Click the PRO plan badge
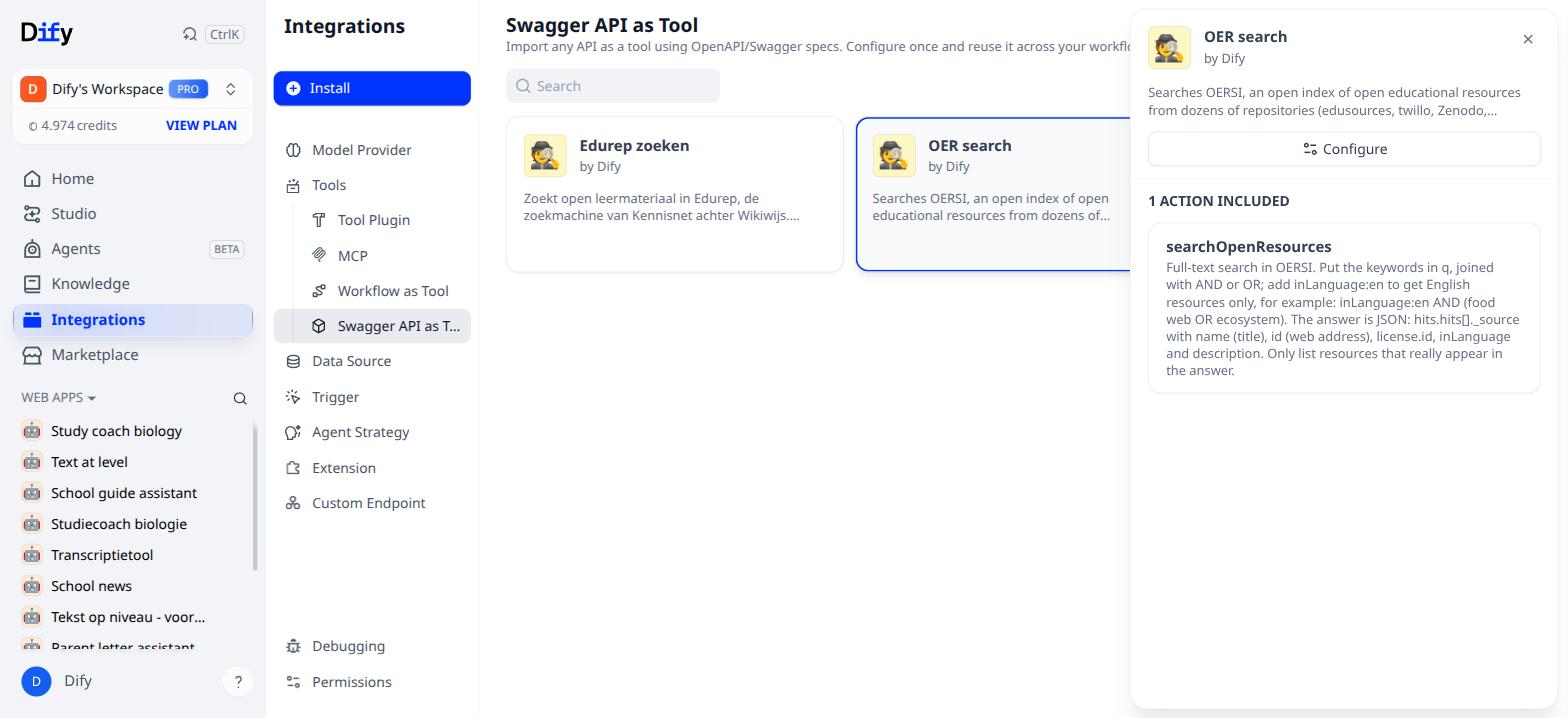The image size is (1568, 718). tap(188, 89)
